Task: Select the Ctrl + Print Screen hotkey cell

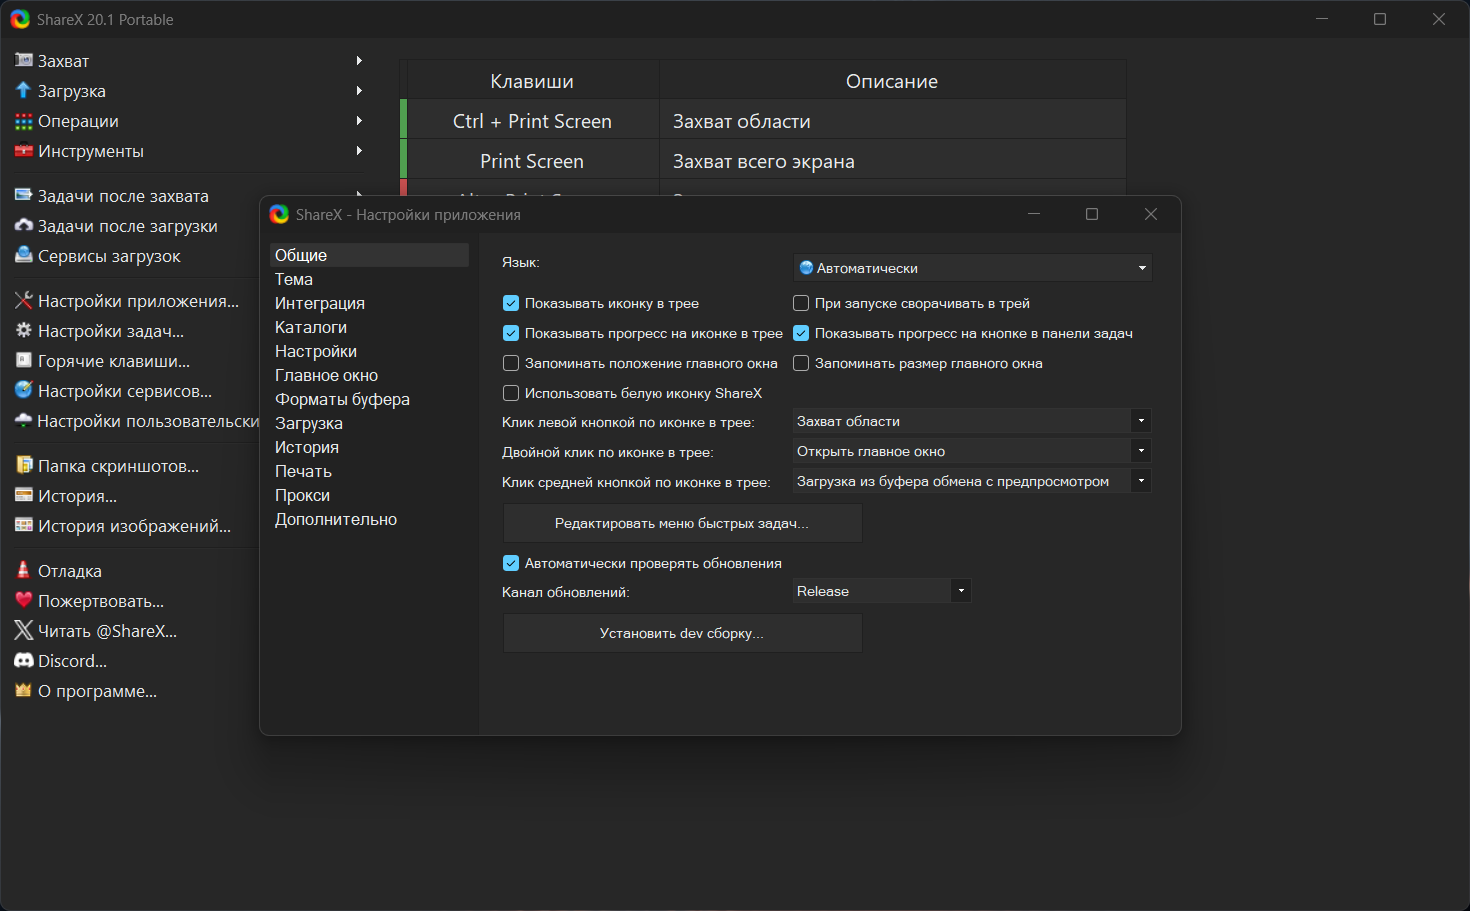Action: click(532, 121)
